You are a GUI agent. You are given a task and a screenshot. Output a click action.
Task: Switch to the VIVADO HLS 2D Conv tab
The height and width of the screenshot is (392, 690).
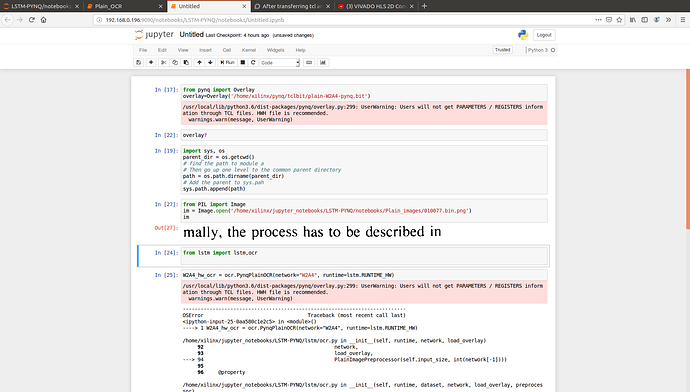coord(376,6)
